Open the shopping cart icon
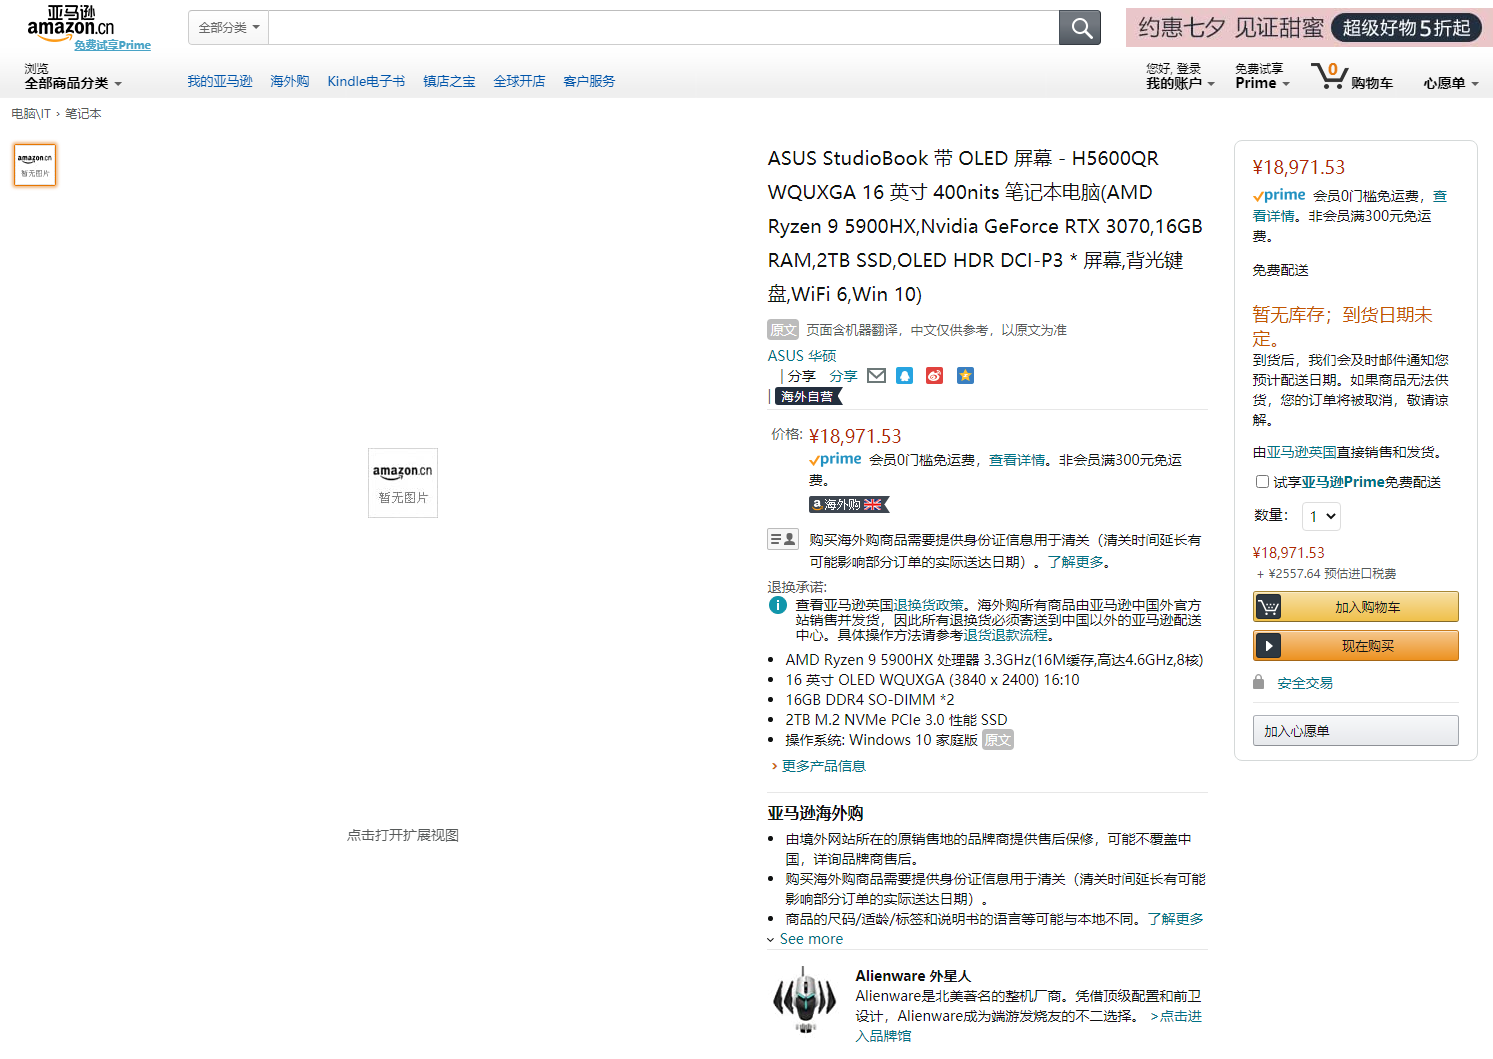The height and width of the screenshot is (1059, 1493). coord(1329,76)
